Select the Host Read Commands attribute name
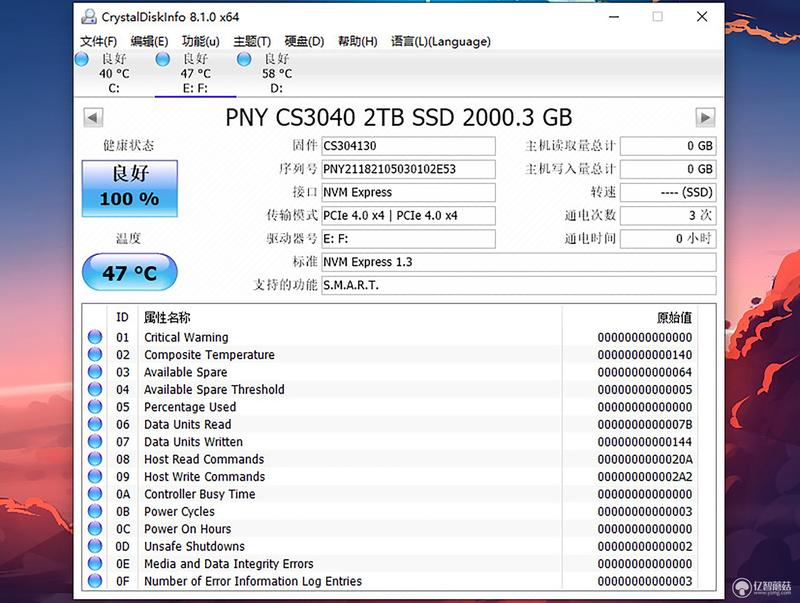This screenshot has width=800, height=603. [204, 459]
